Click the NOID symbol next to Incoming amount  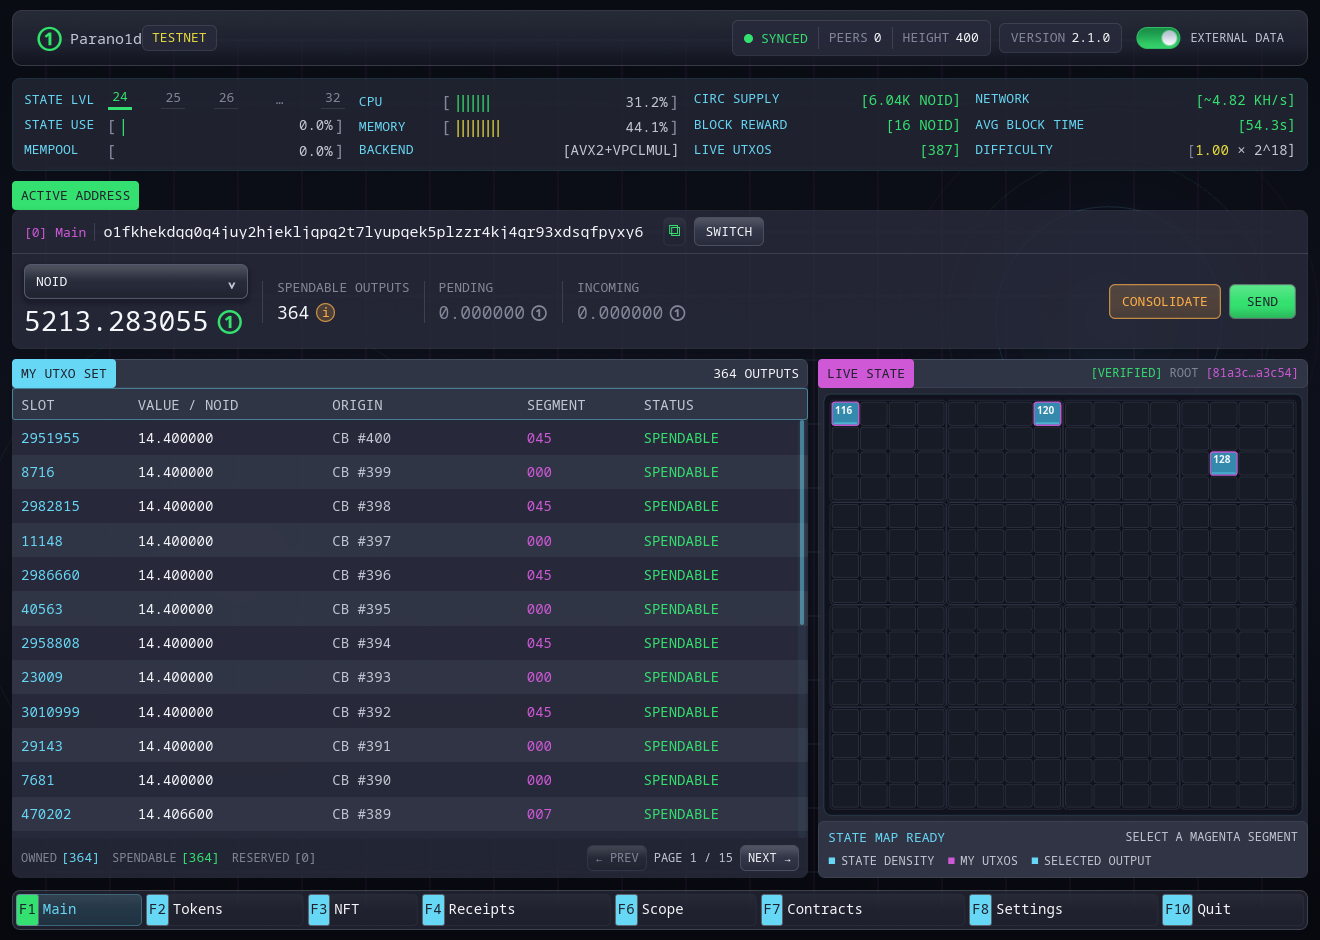coord(677,313)
